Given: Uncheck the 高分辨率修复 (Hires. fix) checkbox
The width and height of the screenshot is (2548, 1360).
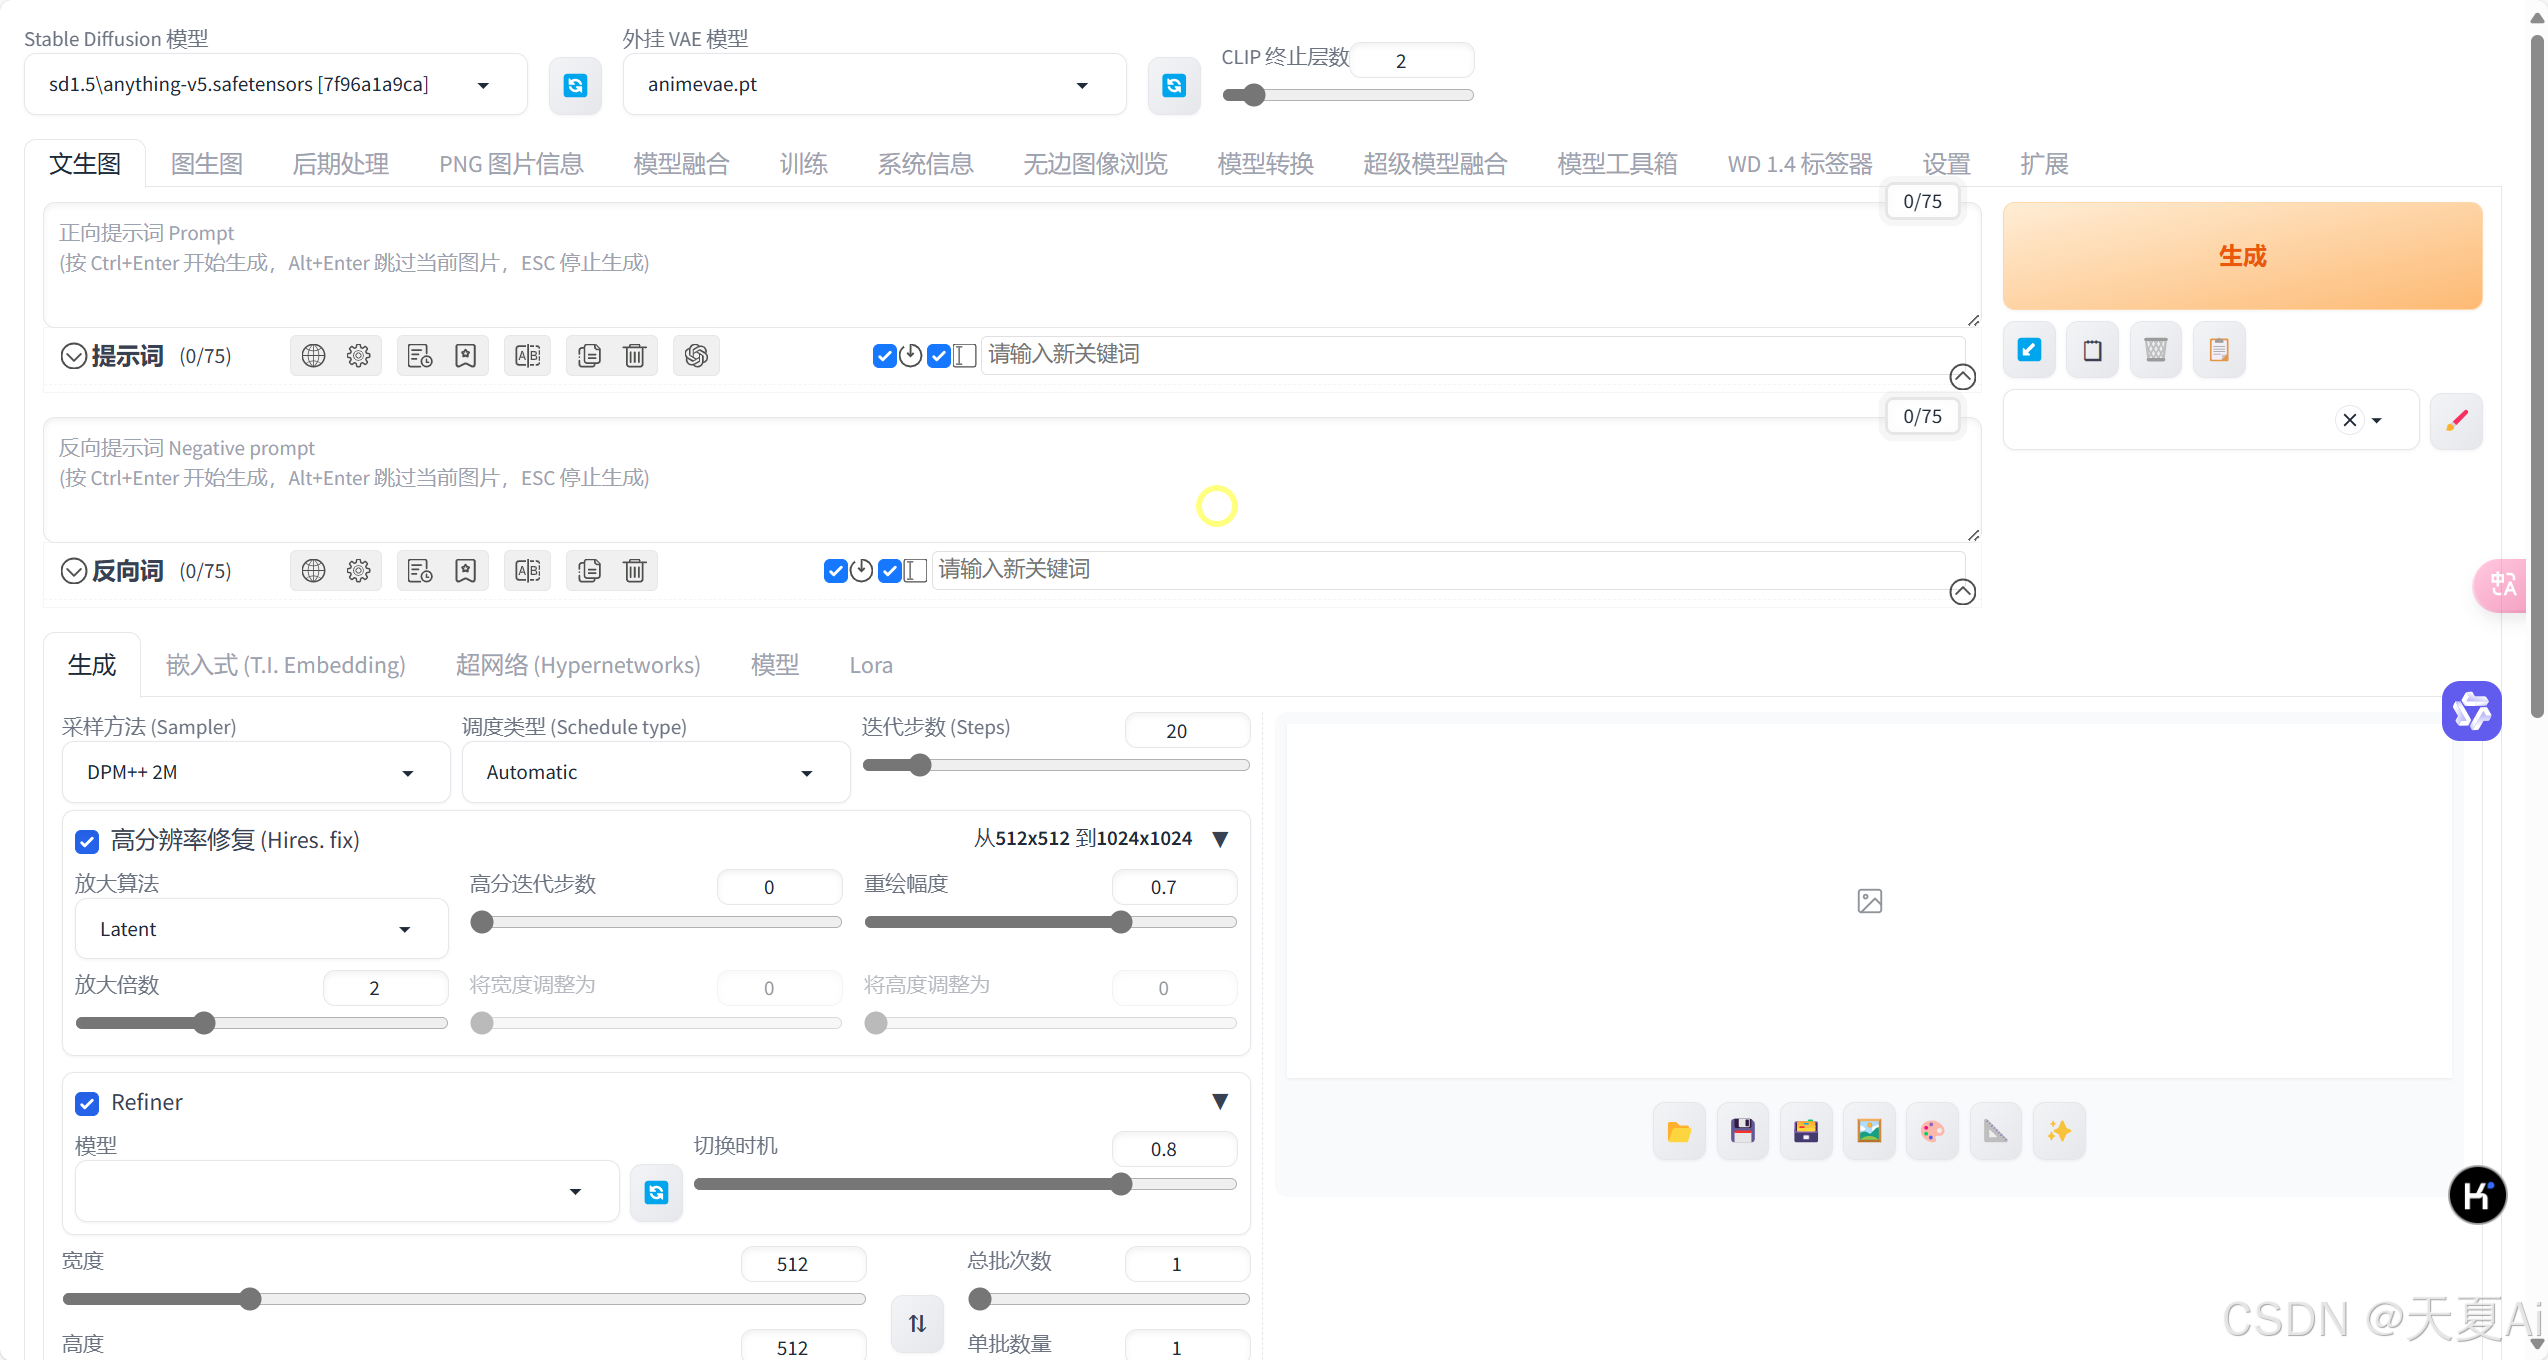Looking at the screenshot, I should tap(87, 841).
